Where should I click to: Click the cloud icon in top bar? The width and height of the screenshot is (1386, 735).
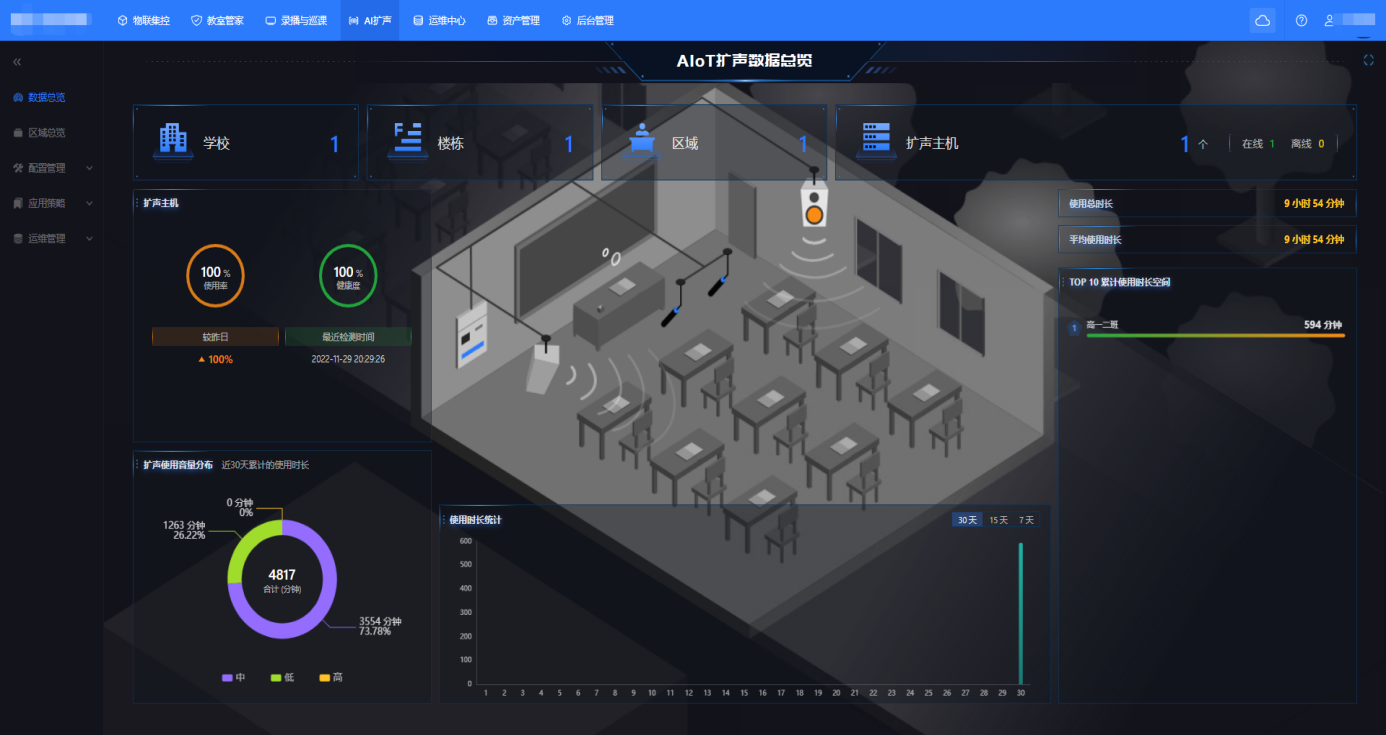tap(1262, 20)
